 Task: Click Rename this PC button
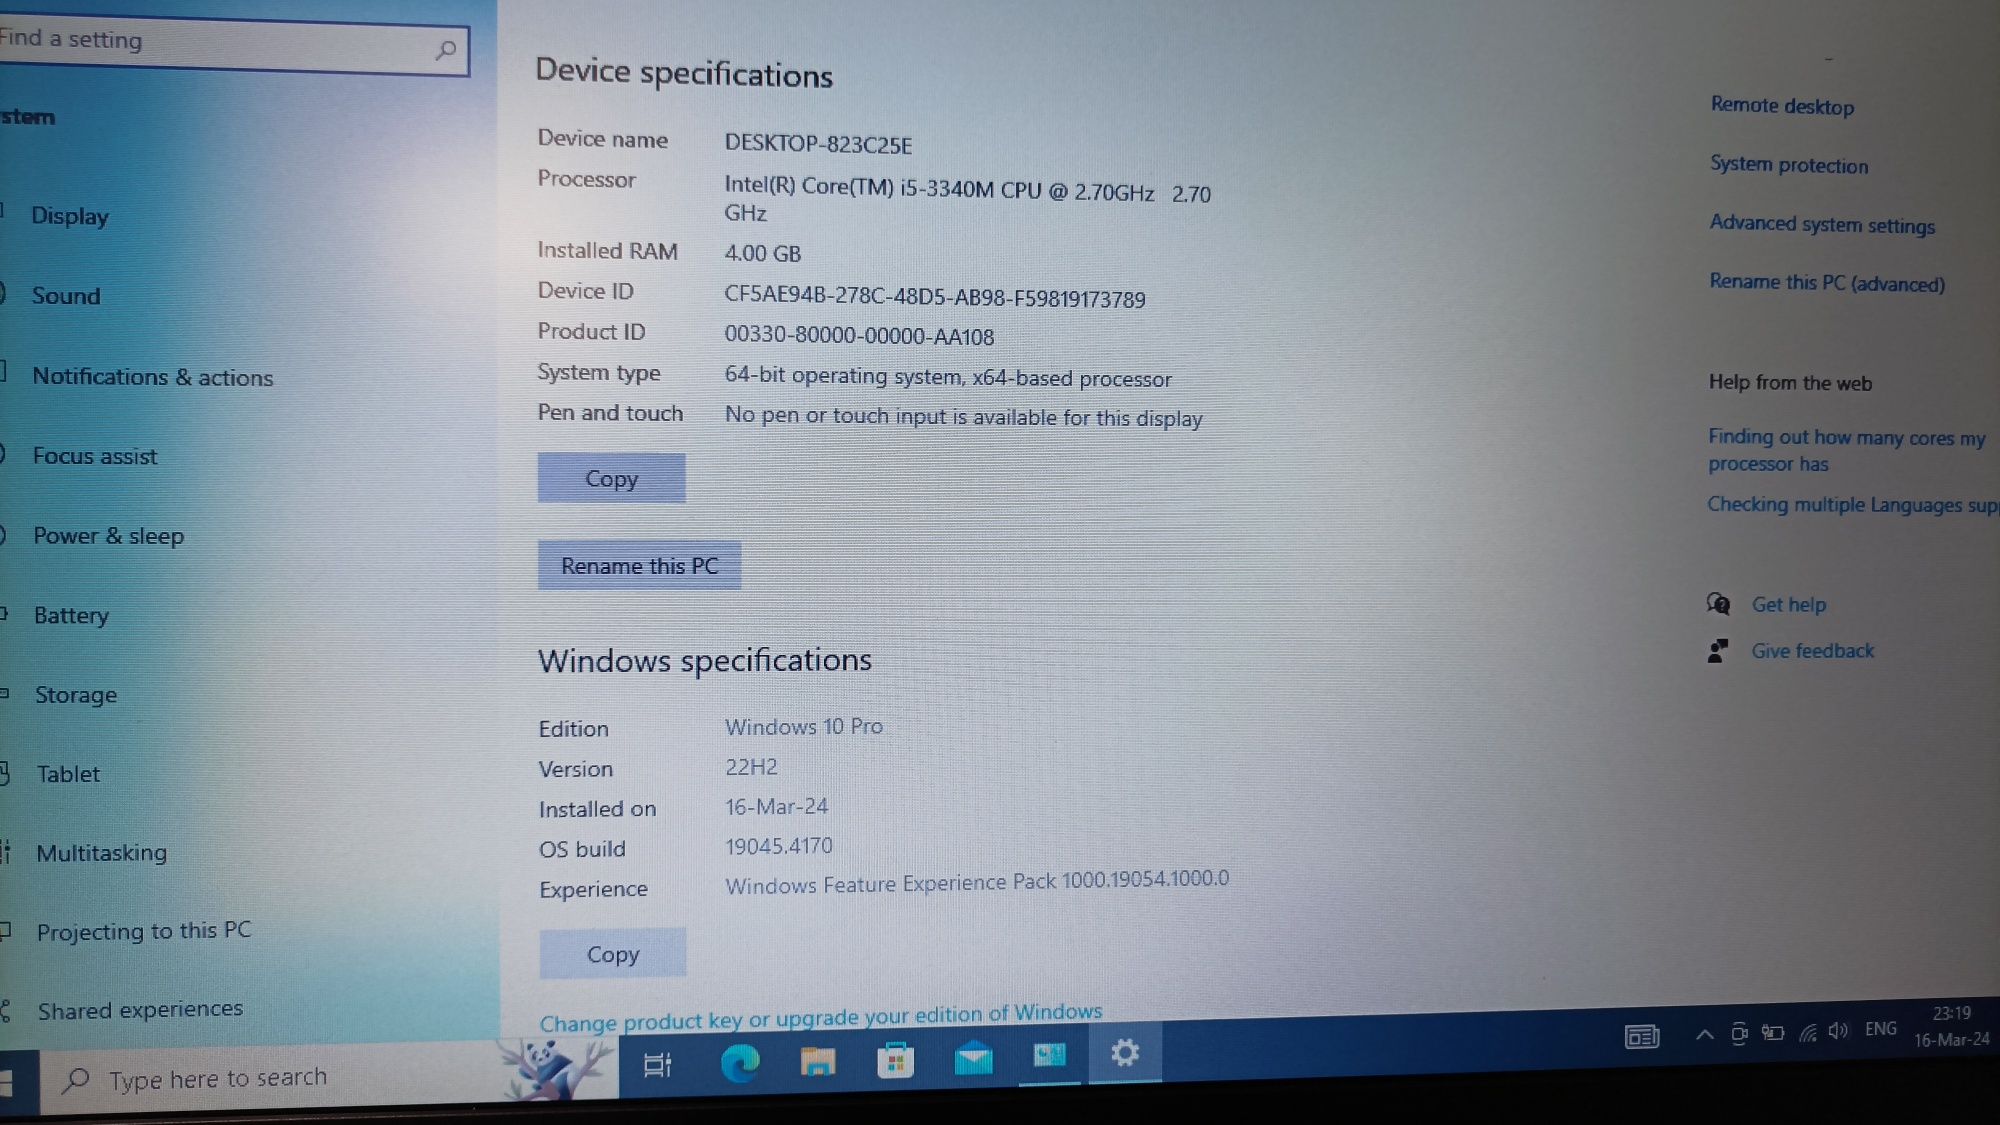coord(639,565)
